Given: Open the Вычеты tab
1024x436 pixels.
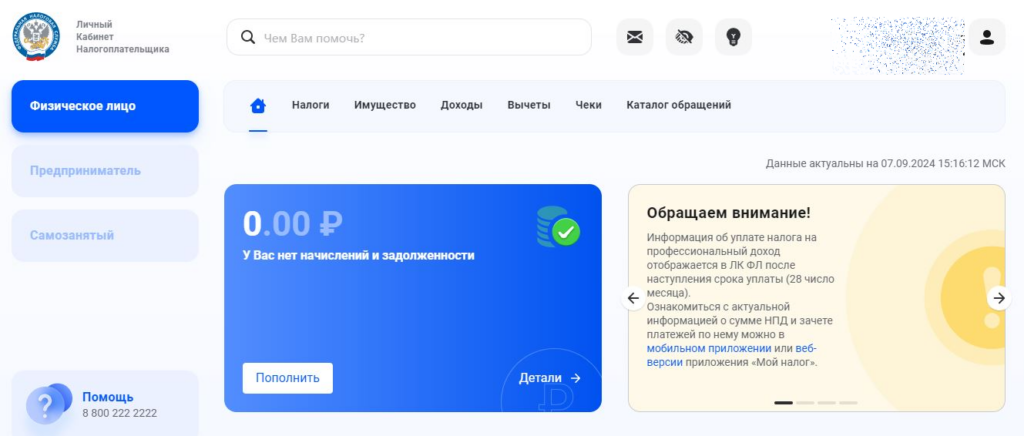Looking at the screenshot, I should 528,105.
